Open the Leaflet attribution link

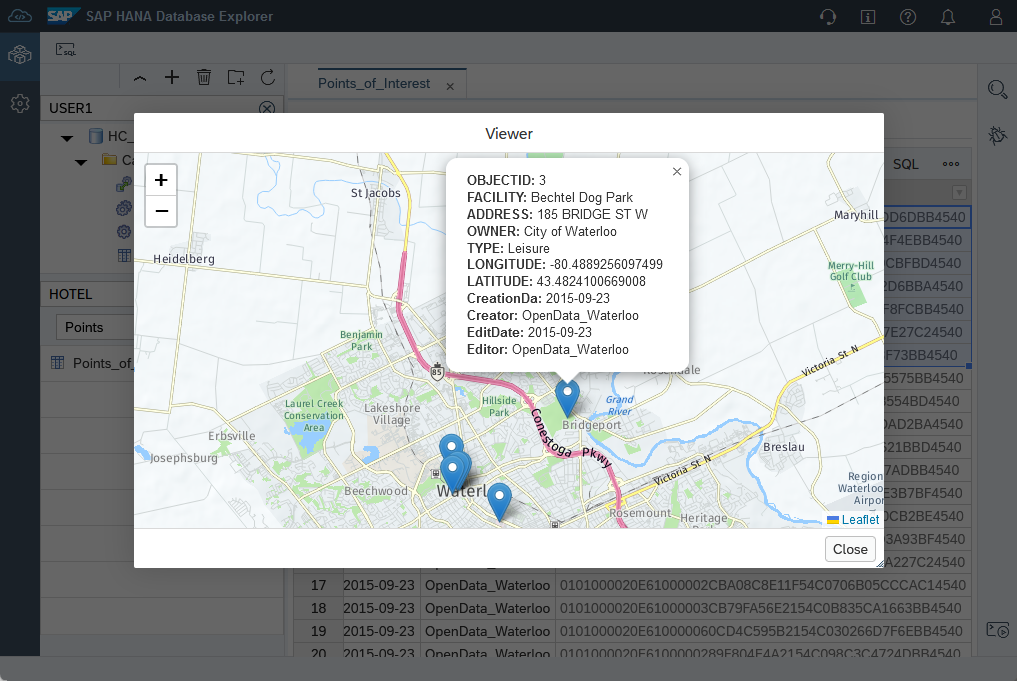tap(860, 520)
